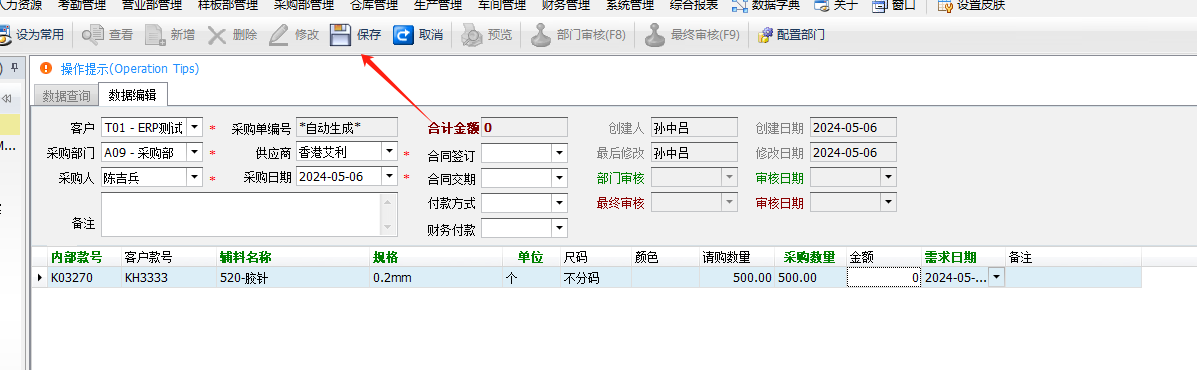Viewport: 1197px width, 370px height.
Task: Open the 样板部管理 menu
Action: tap(227, 5)
